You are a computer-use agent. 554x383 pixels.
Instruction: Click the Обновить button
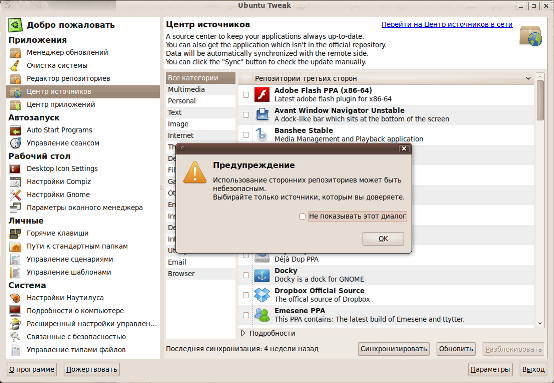pos(456,349)
